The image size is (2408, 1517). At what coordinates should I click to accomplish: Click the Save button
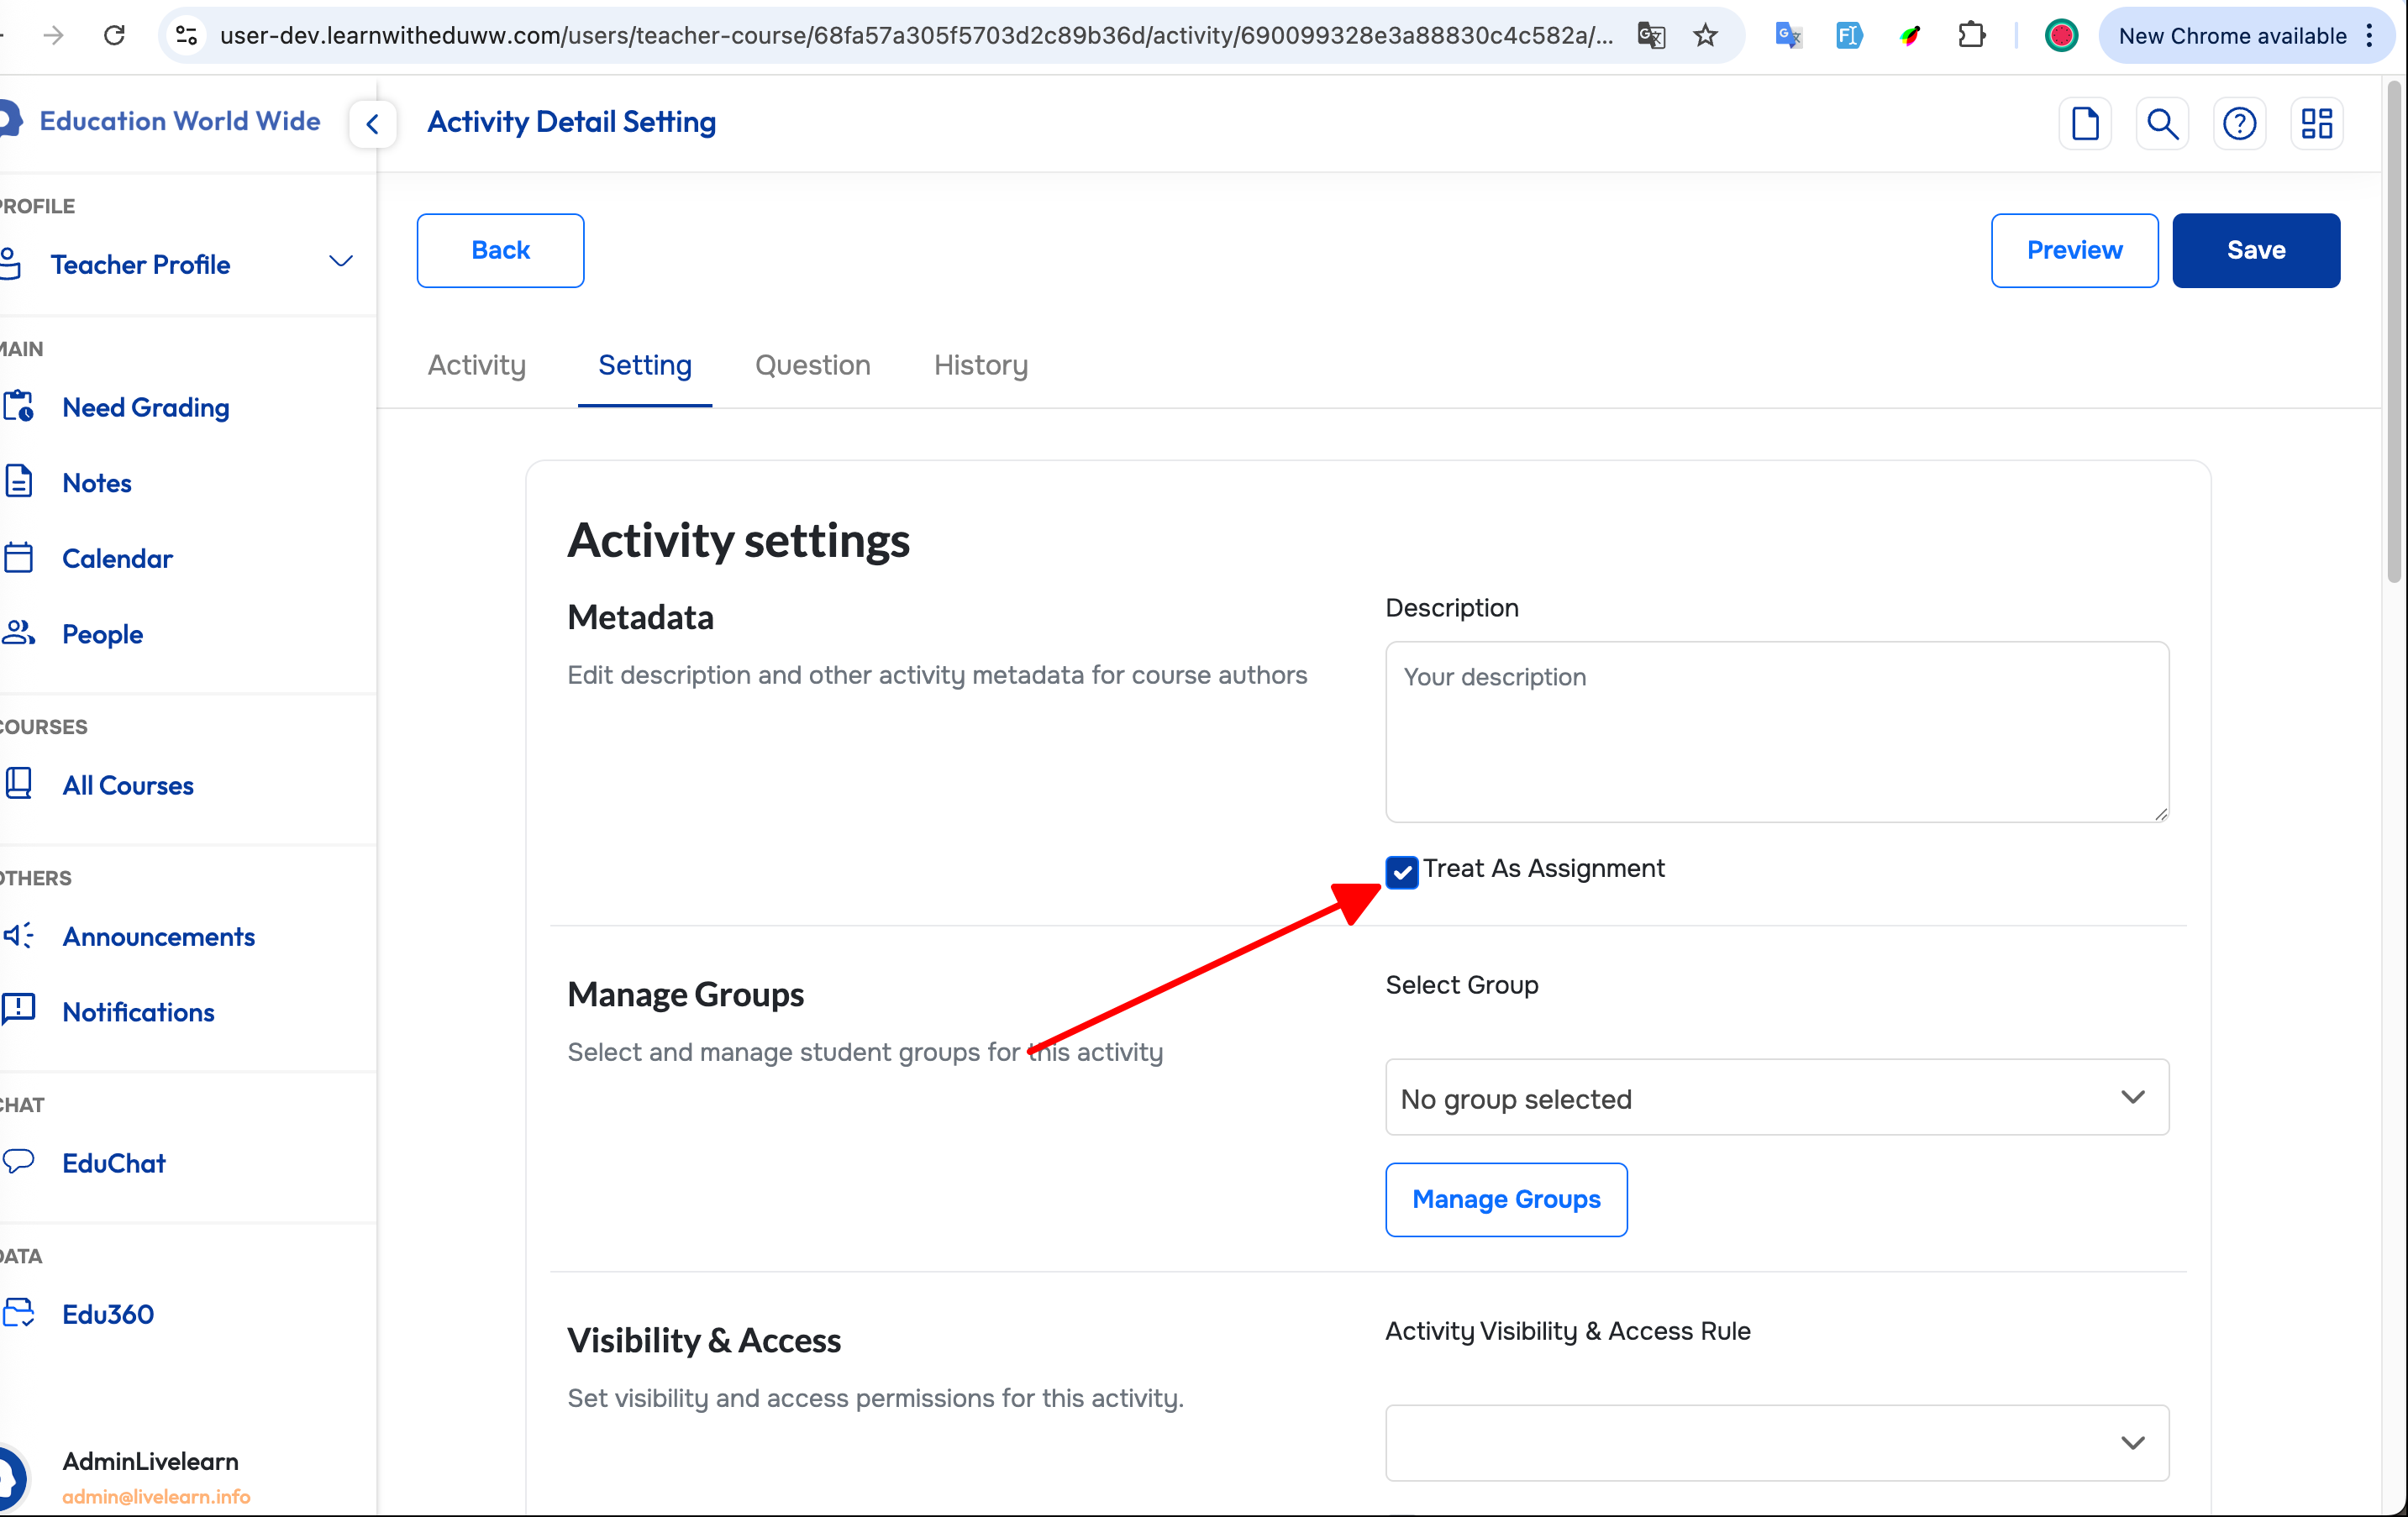pyautogui.click(x=2255, y=250)
